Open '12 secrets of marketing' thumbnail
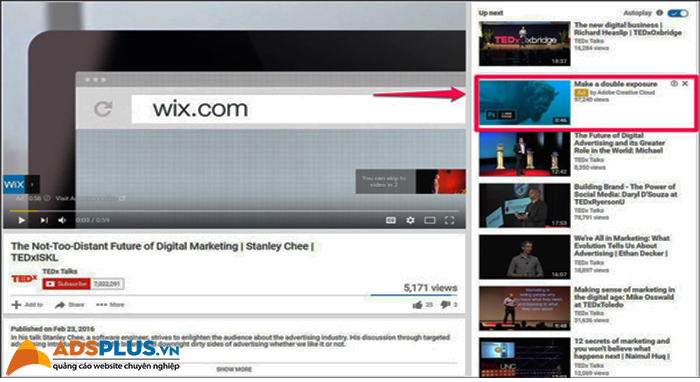This screenshot has height=382, width=700. [x=525, y=357]
